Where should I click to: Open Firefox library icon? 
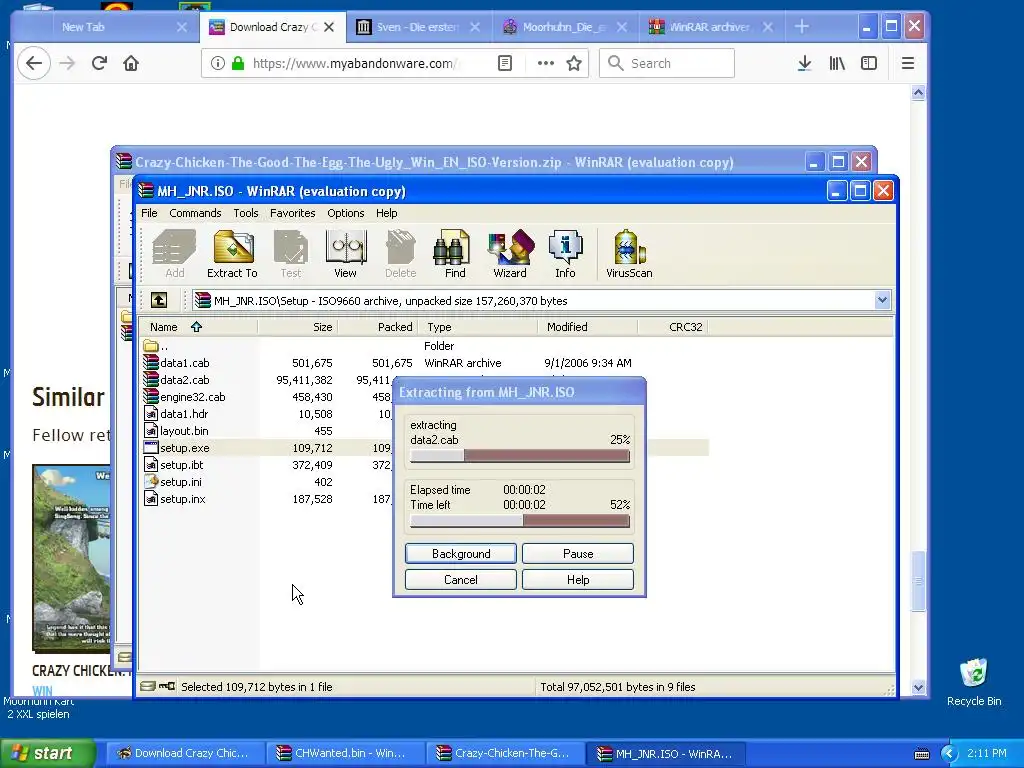click(837, 63)
